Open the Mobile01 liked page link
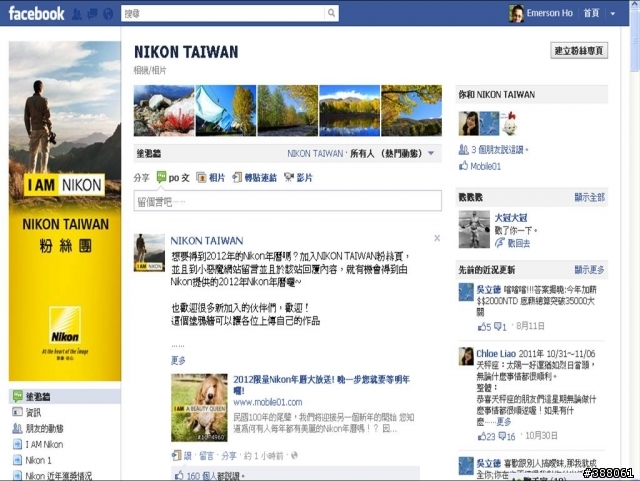 pos(485,166)
